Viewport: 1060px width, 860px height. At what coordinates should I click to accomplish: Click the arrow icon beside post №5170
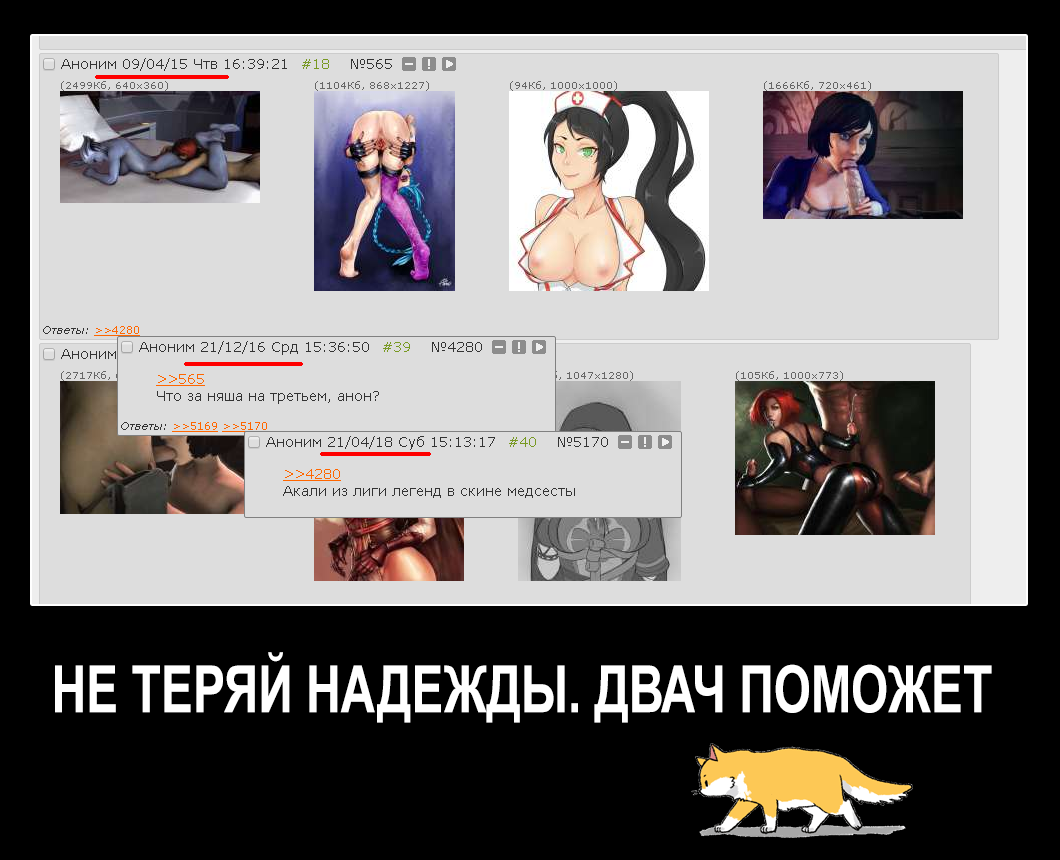tap(665, 442)
